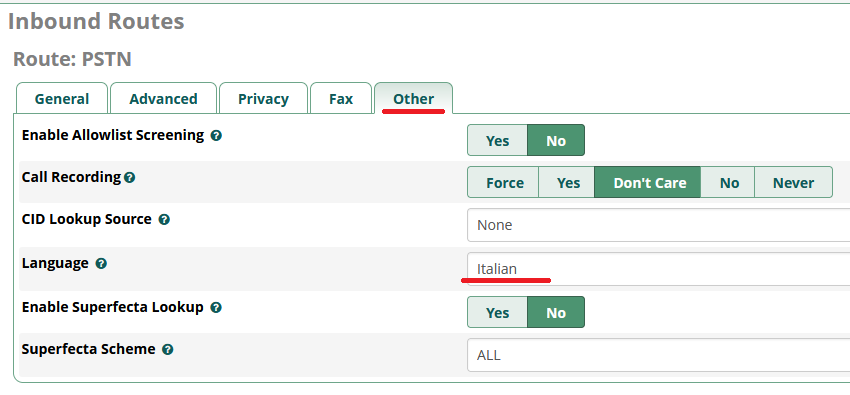Open help for Enable Allowlist Screening
The height and width of the screenshot is (395, 850).
(216, 135)
